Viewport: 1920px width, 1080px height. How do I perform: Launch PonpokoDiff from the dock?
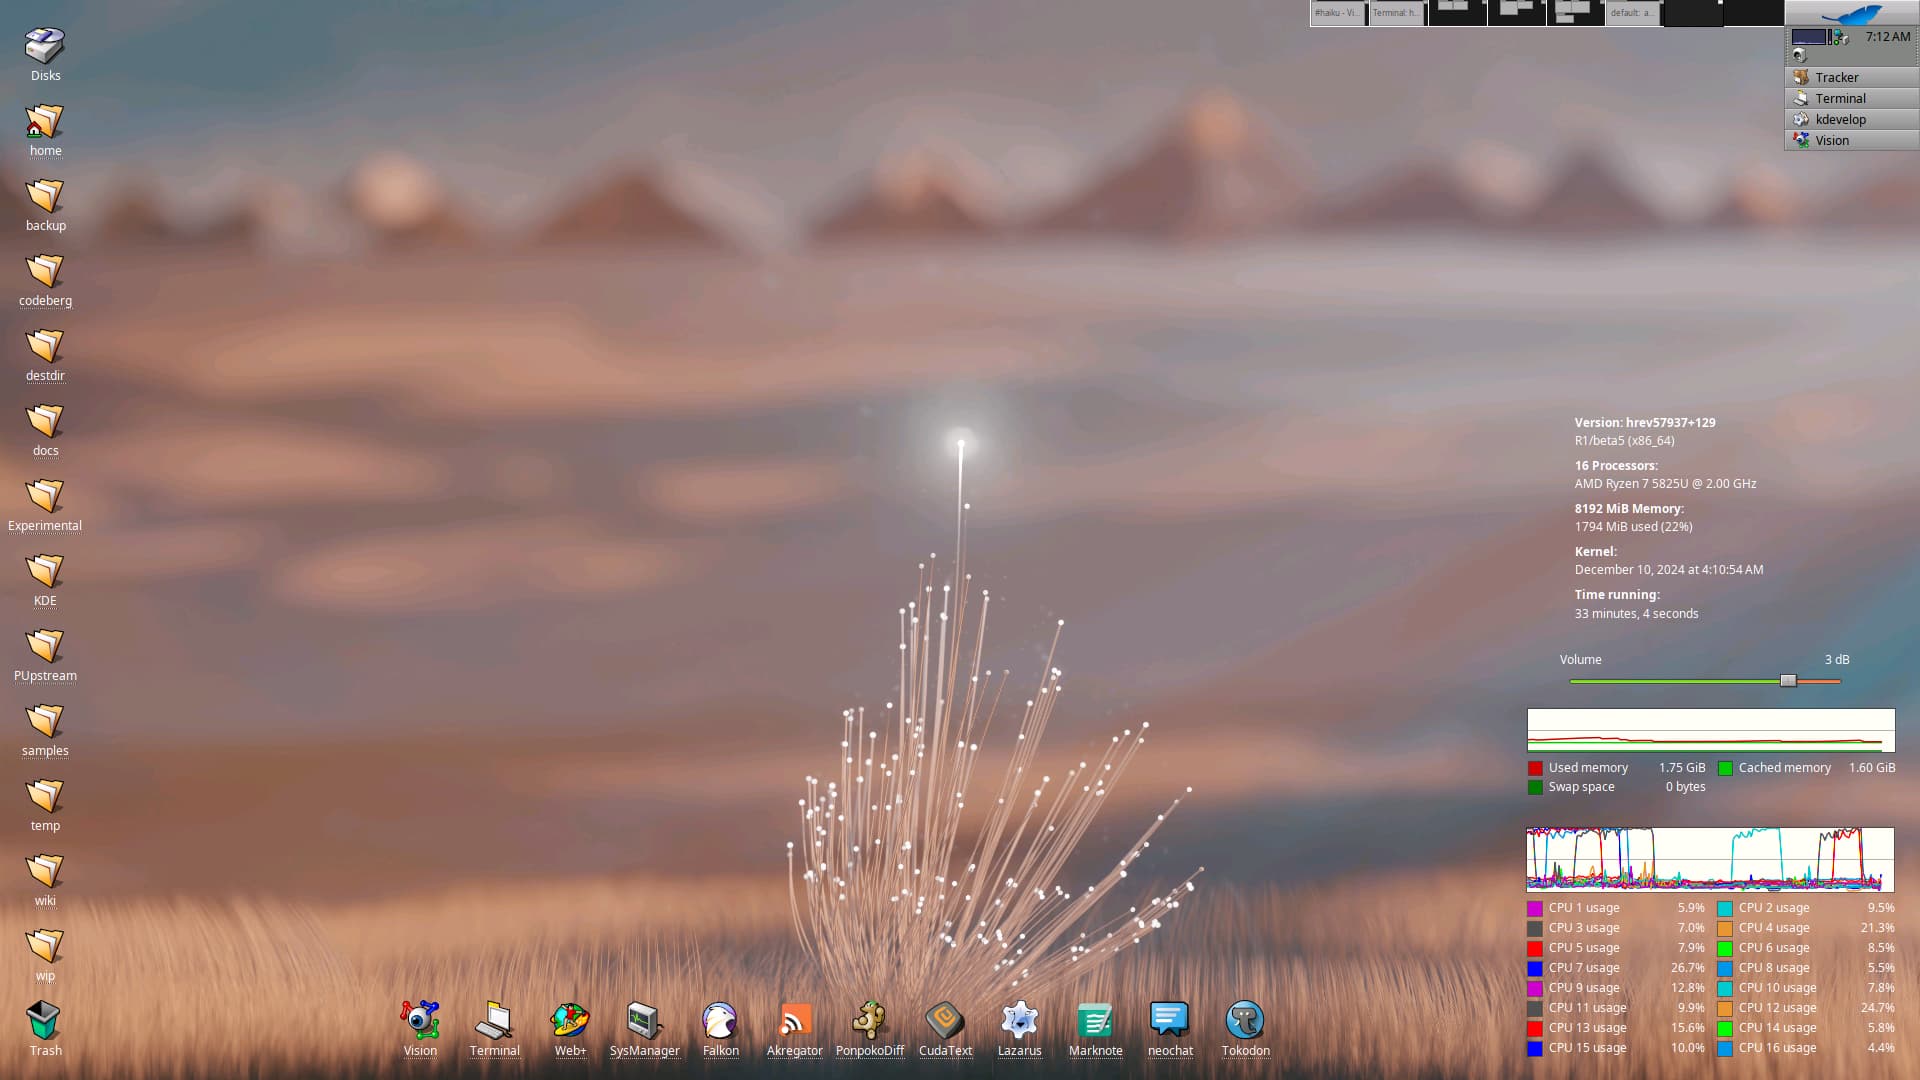[x=869, y=1021]
